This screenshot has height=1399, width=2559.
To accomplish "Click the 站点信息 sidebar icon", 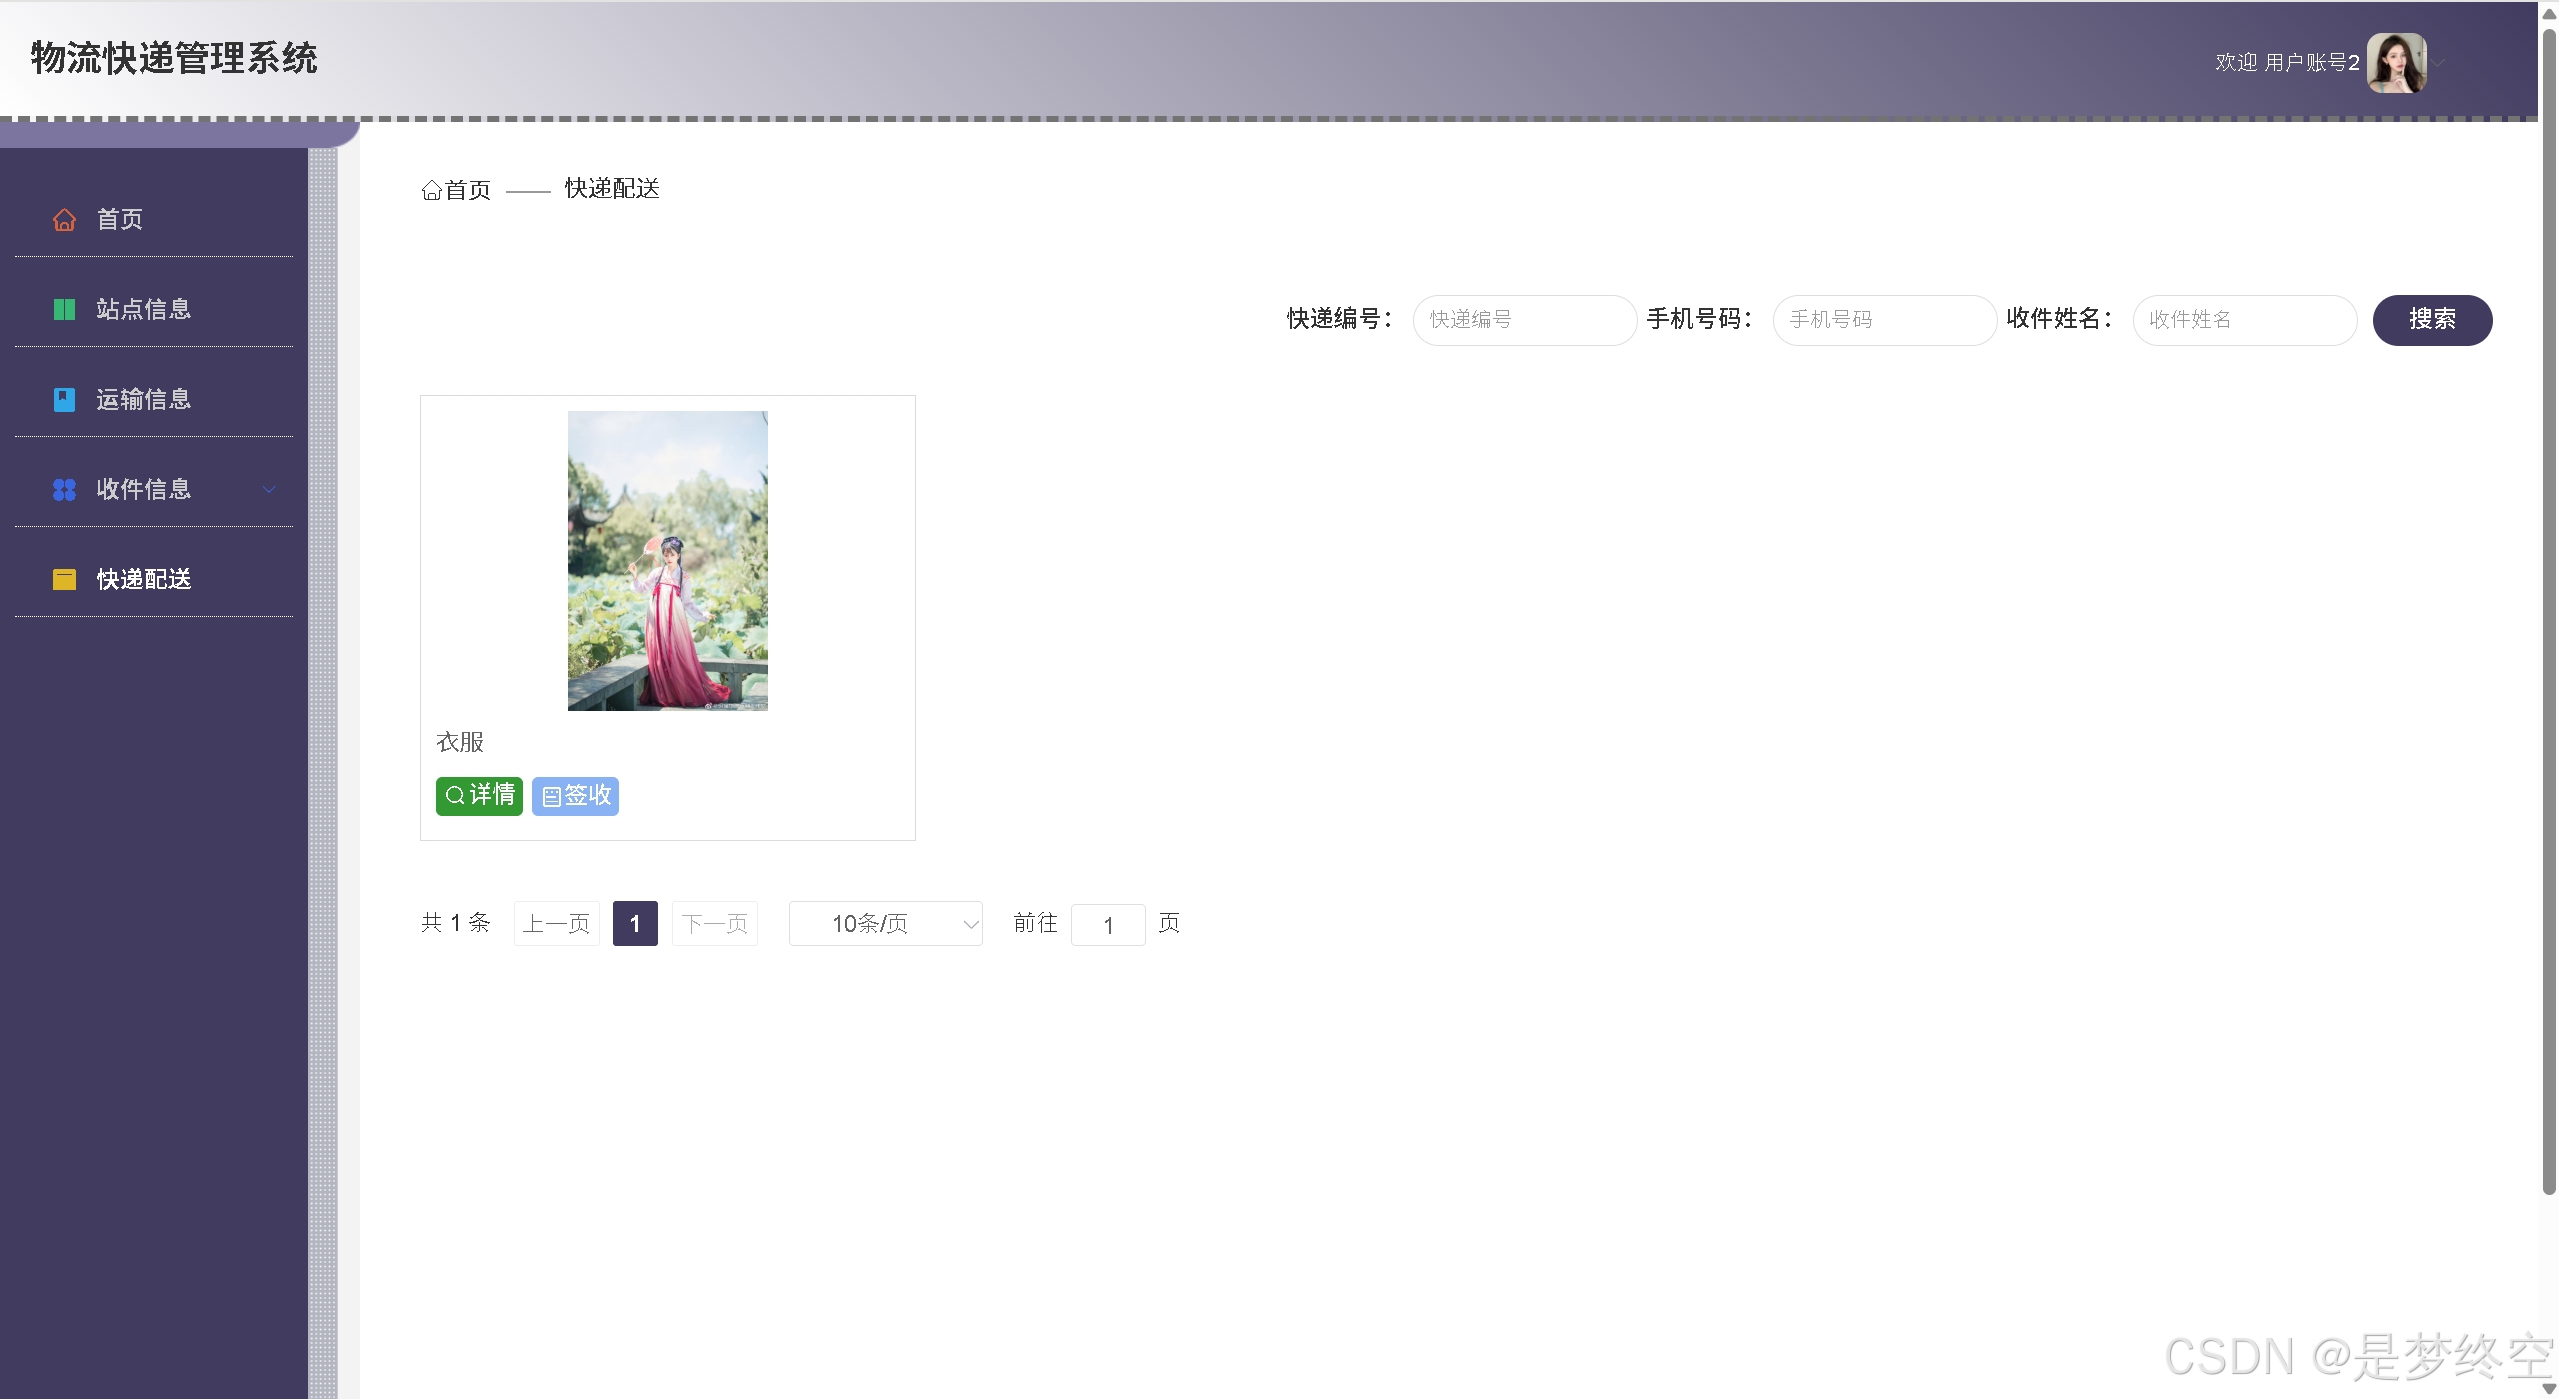I will (x=64, y=309).
